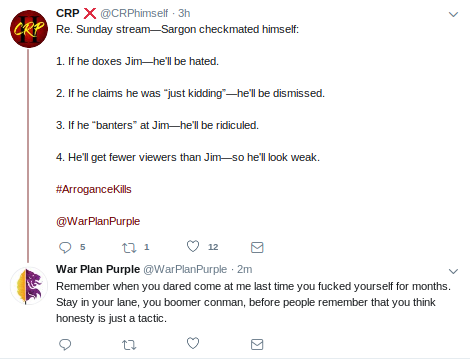The width and height of the screenshot is (470, 360).
Task: Open the options chevron on CRP's tweet
Action: pos(453,14)
